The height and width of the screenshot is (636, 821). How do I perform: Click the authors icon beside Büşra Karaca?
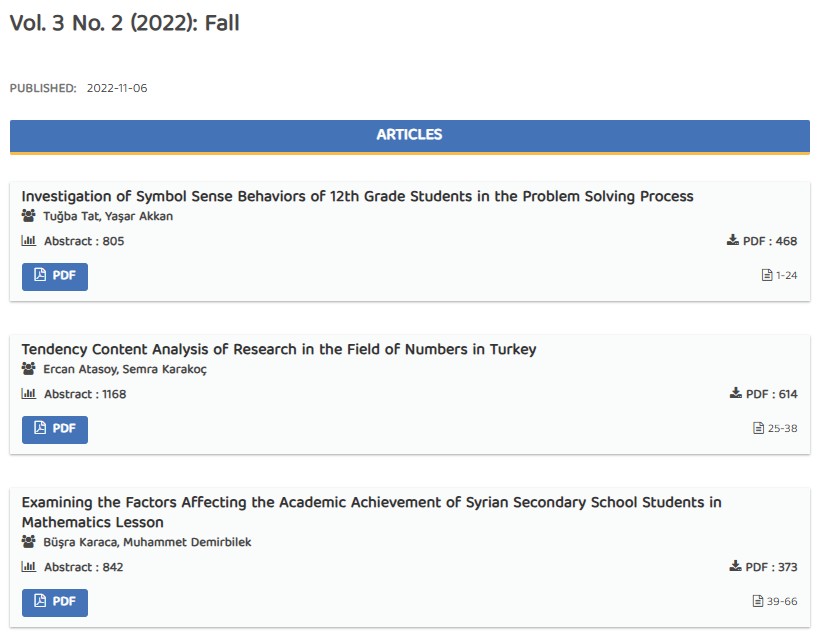click(x=28, y=542)
